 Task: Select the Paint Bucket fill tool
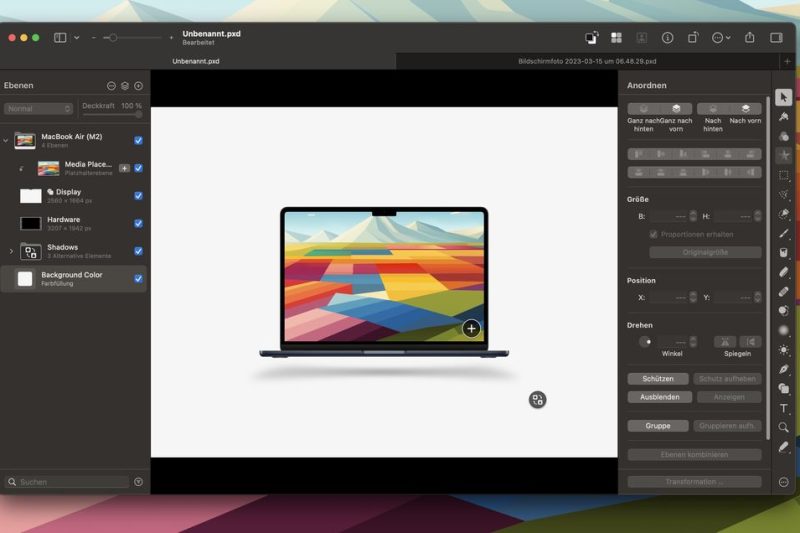784,252
